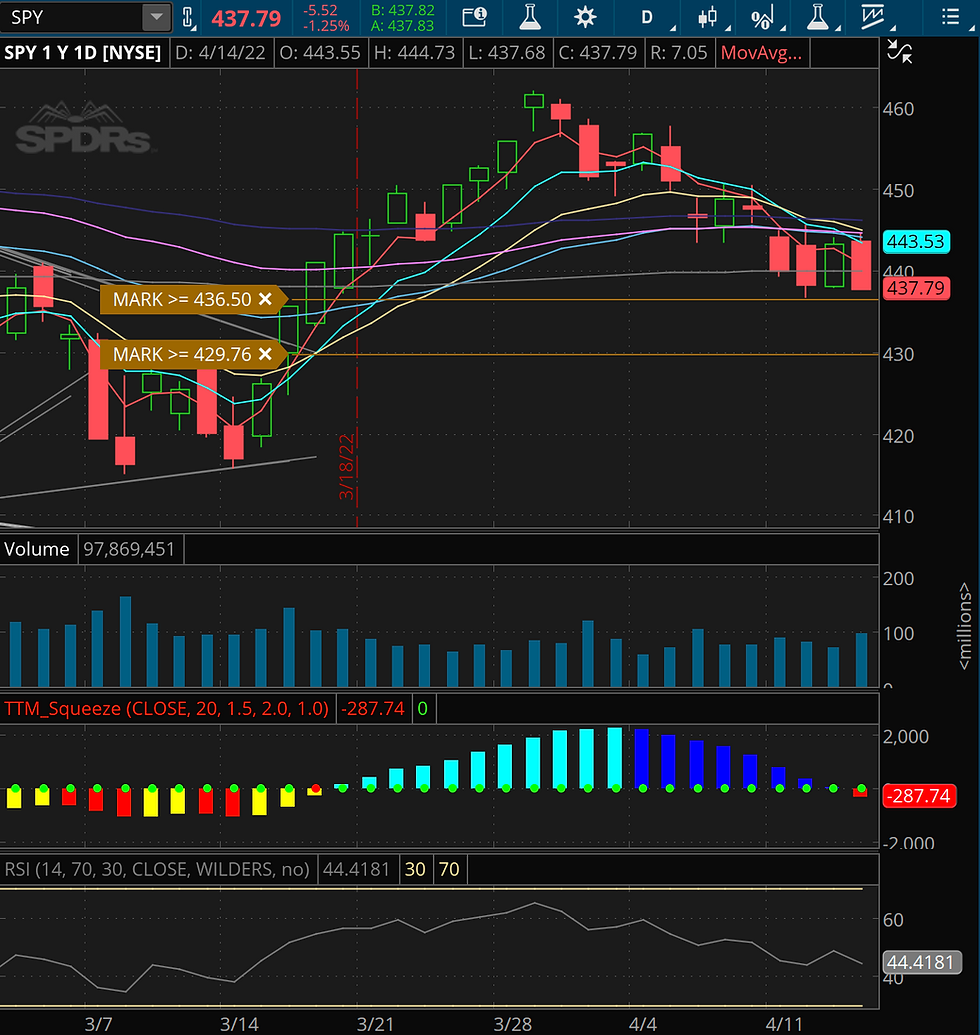Click the 3/18/22 vertical date marker

coord(347,466)
